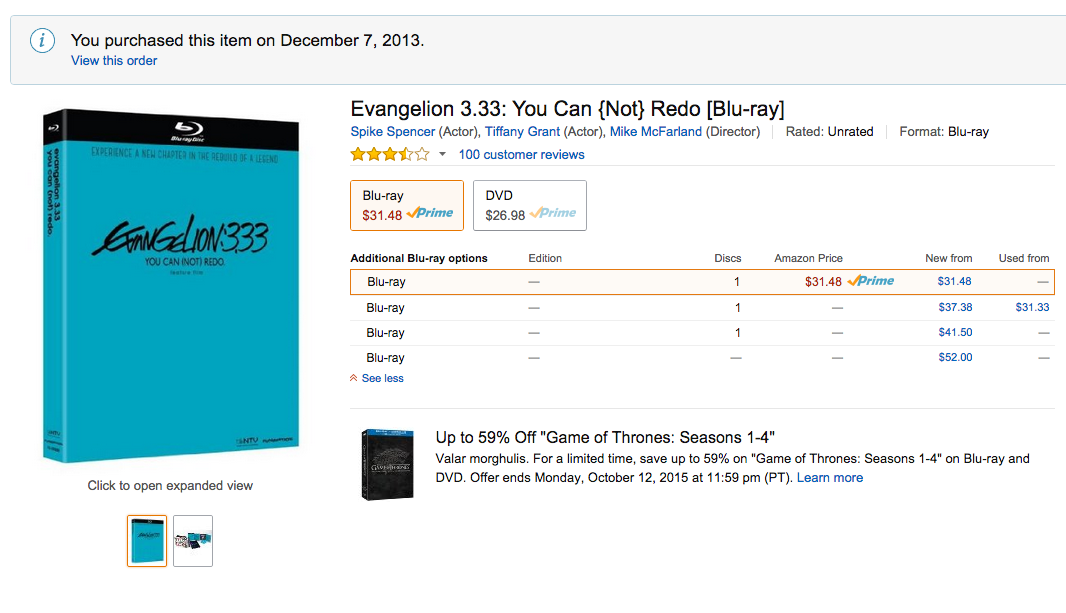1066x613 pixels.
Task: Open View this order link
Action: click(x=114, y=60)
